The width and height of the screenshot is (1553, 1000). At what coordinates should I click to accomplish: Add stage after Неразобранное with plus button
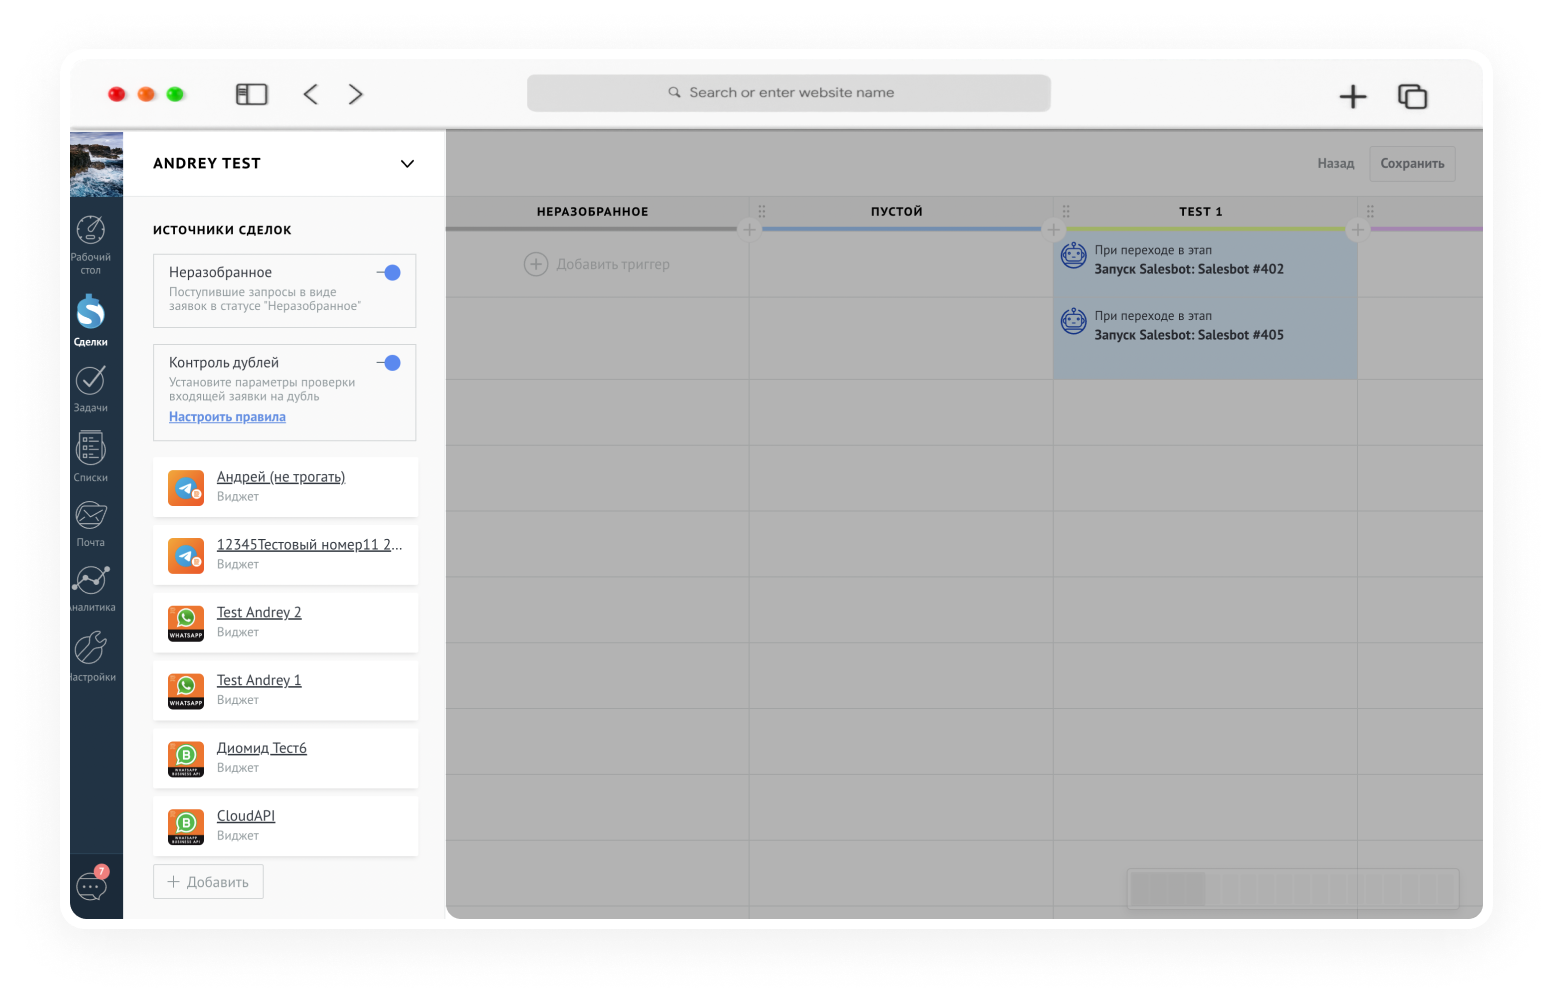coord(749,230)
